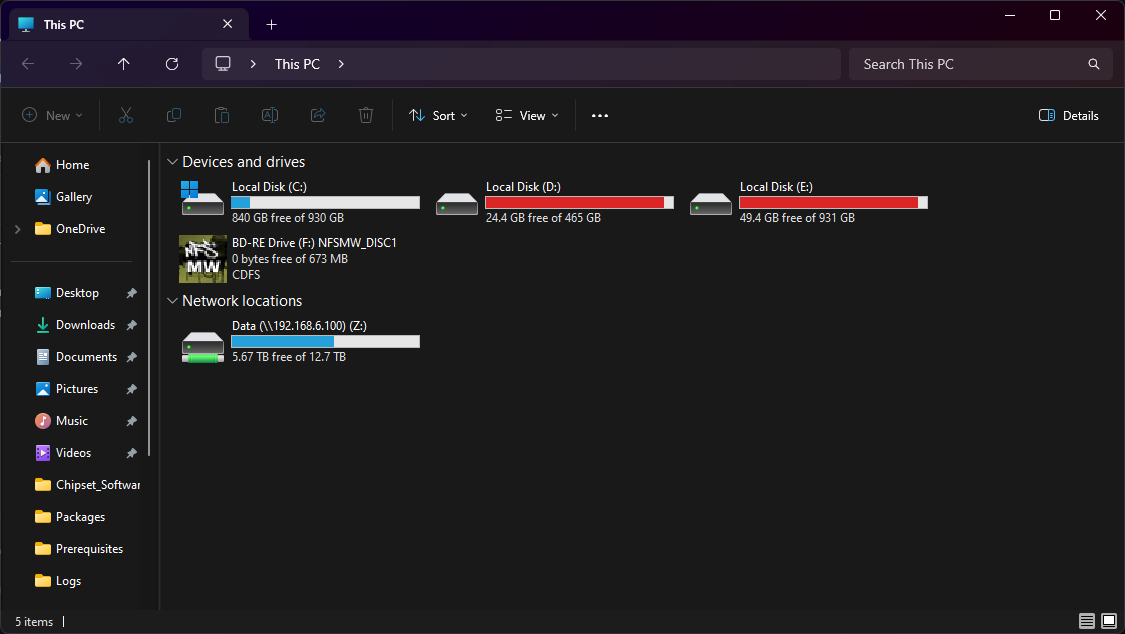Viewport: 1125px width, 634px height.
Task: Open the See more ellipsis in the toolbar
Action: [599, 115]
